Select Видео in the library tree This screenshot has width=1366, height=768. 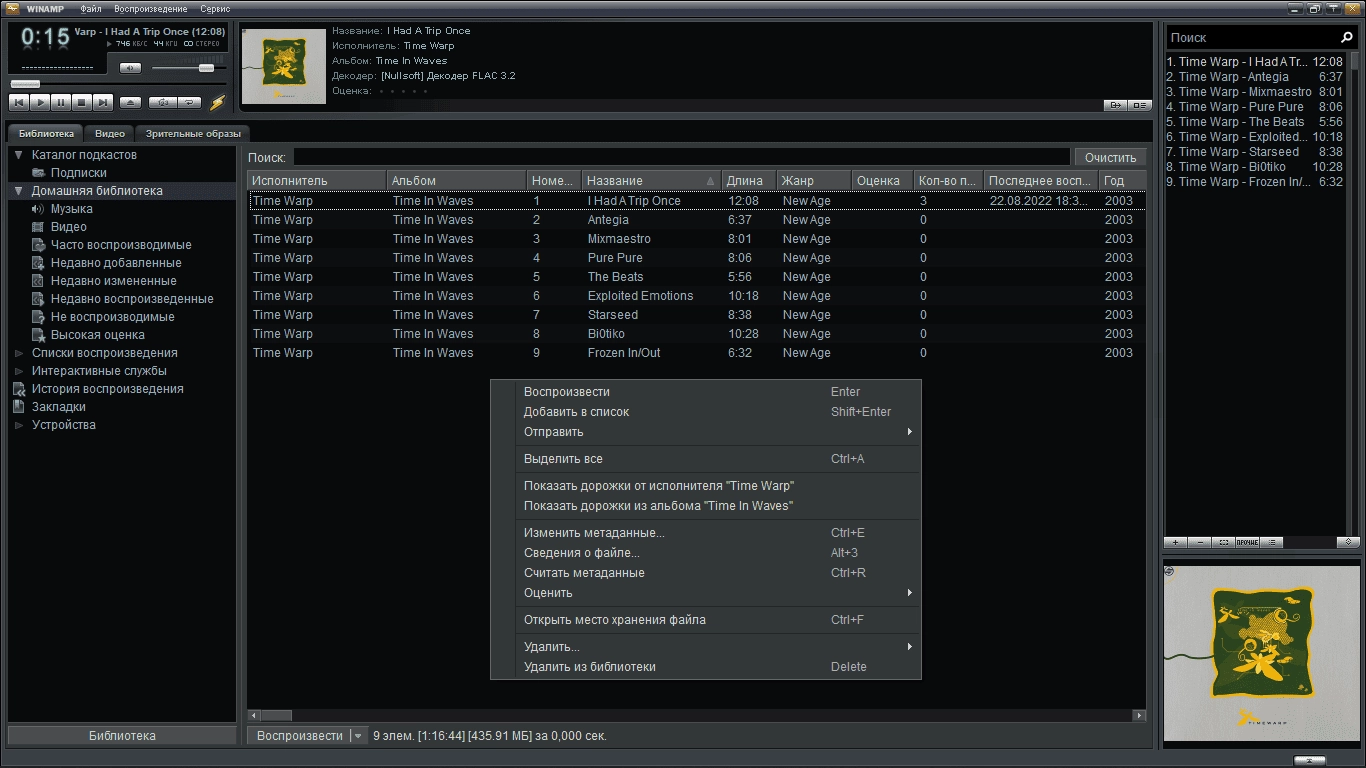point(68,227)
